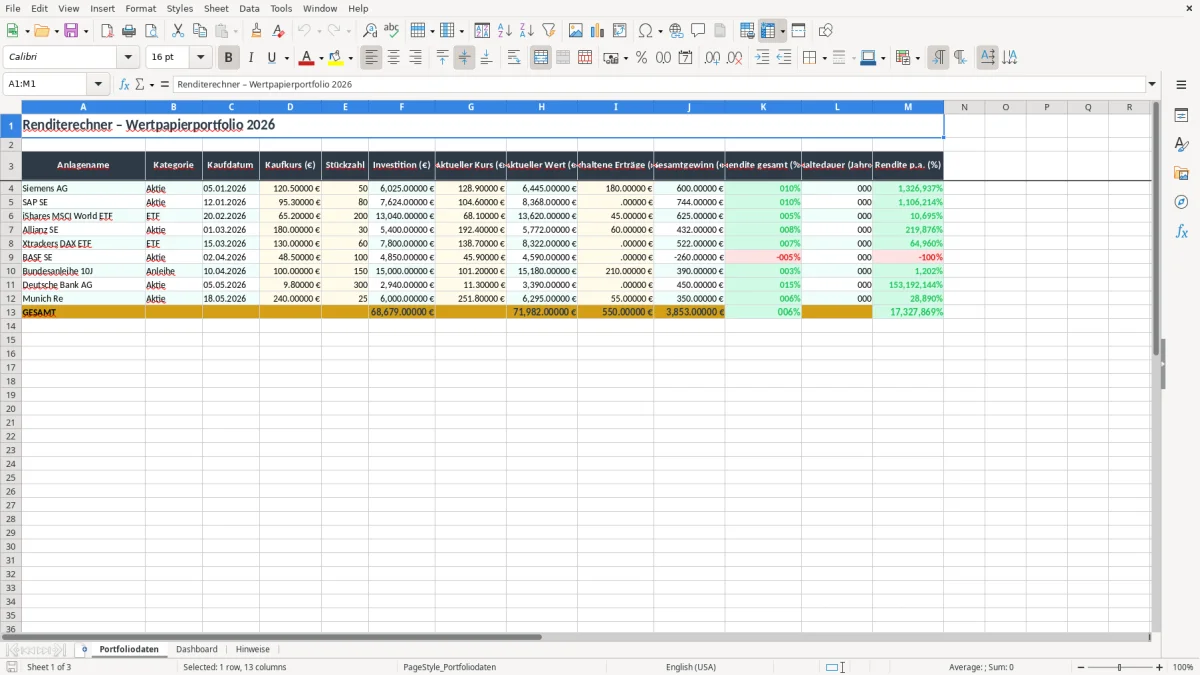The height and width of the screenshot is (675, 1200).
Task: Expand the 16 pt font size dropdown
Action: pos(200,58)
